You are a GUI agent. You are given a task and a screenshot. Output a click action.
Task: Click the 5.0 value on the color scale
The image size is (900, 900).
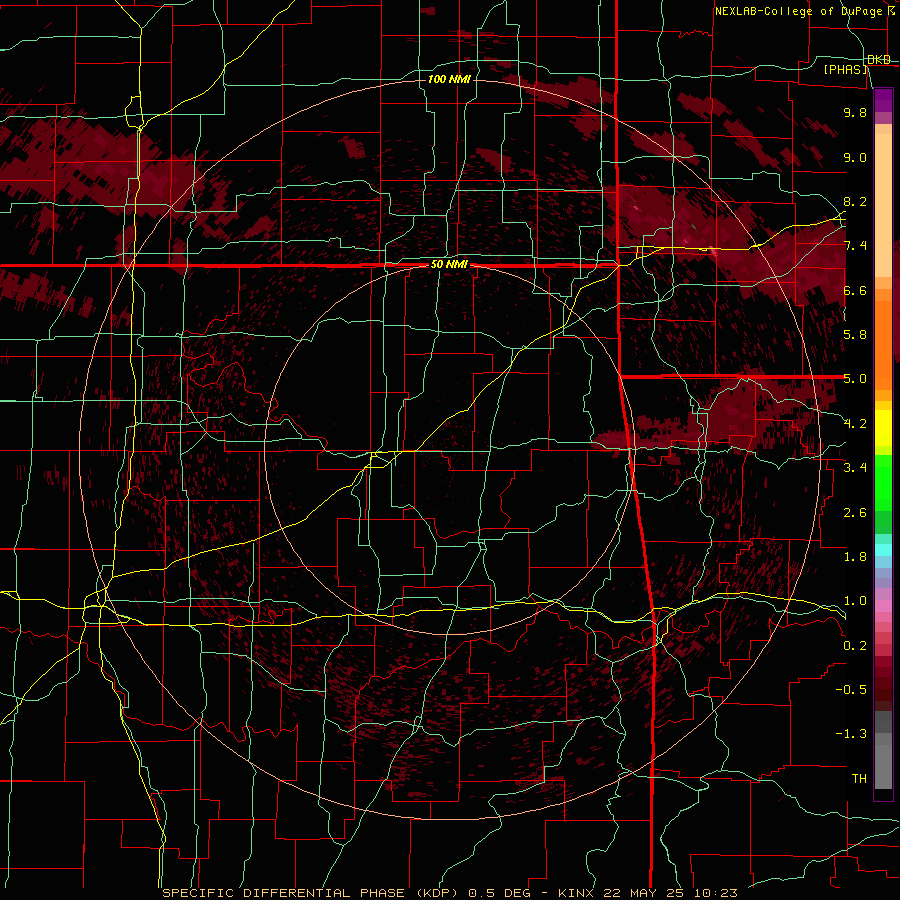855,379
